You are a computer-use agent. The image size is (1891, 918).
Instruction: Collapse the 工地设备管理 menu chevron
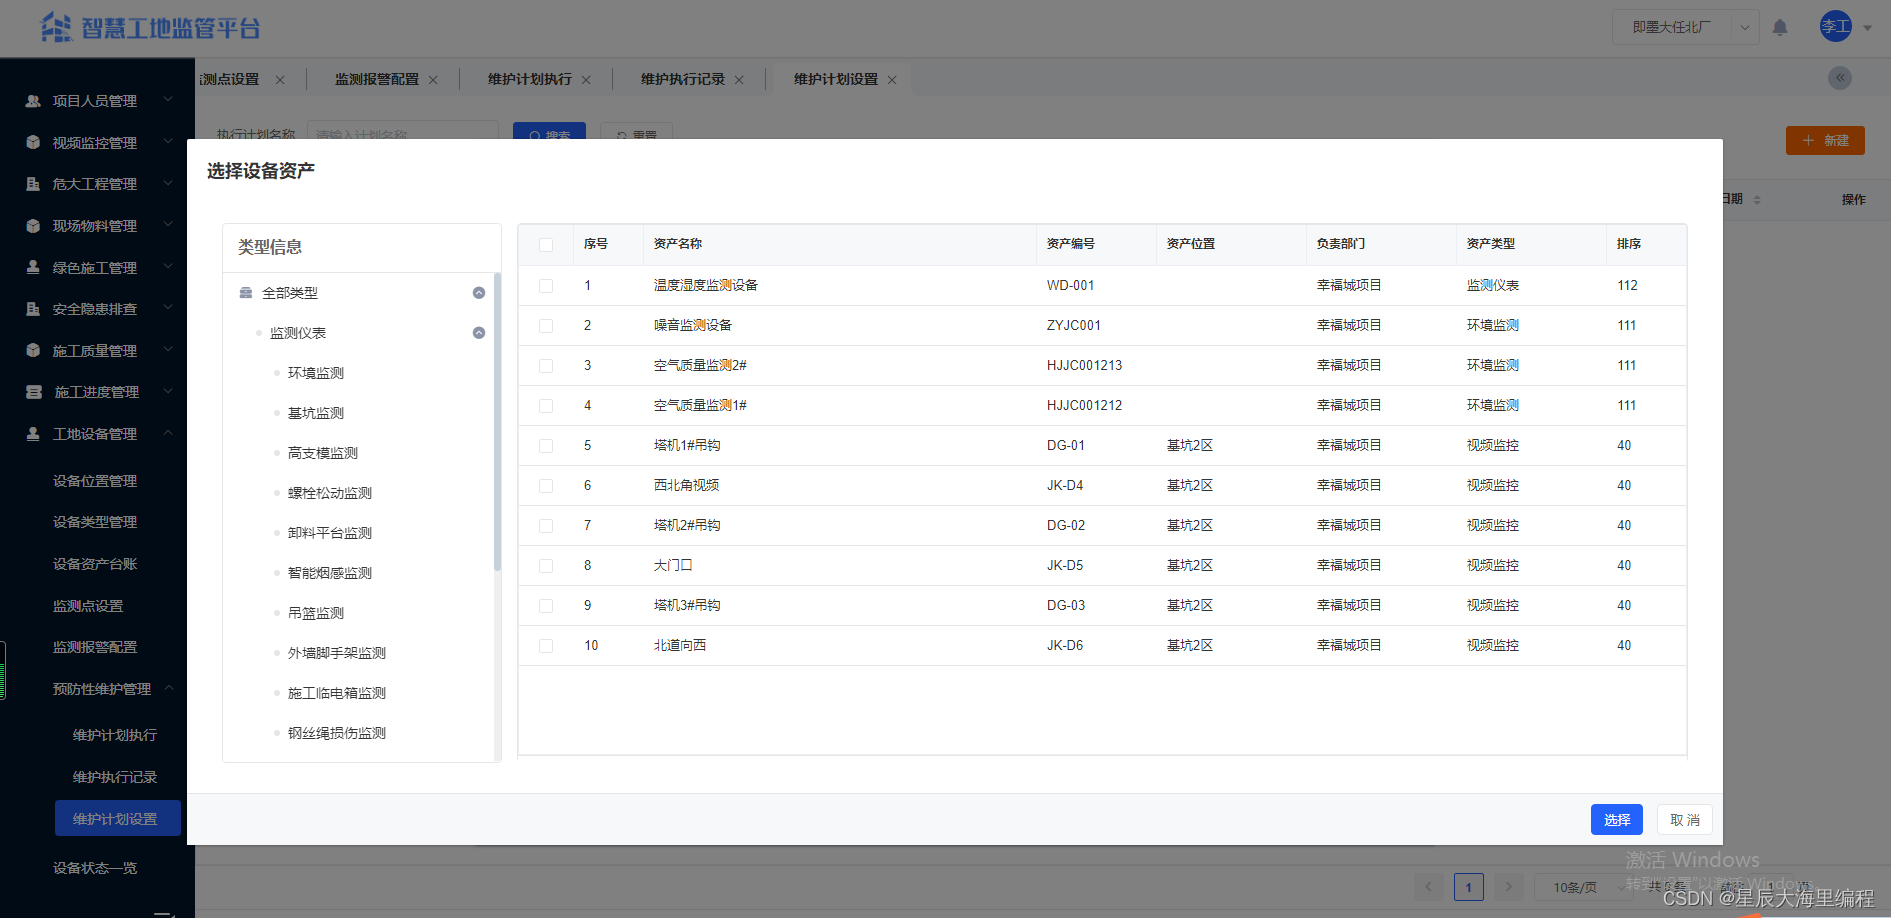168,433
